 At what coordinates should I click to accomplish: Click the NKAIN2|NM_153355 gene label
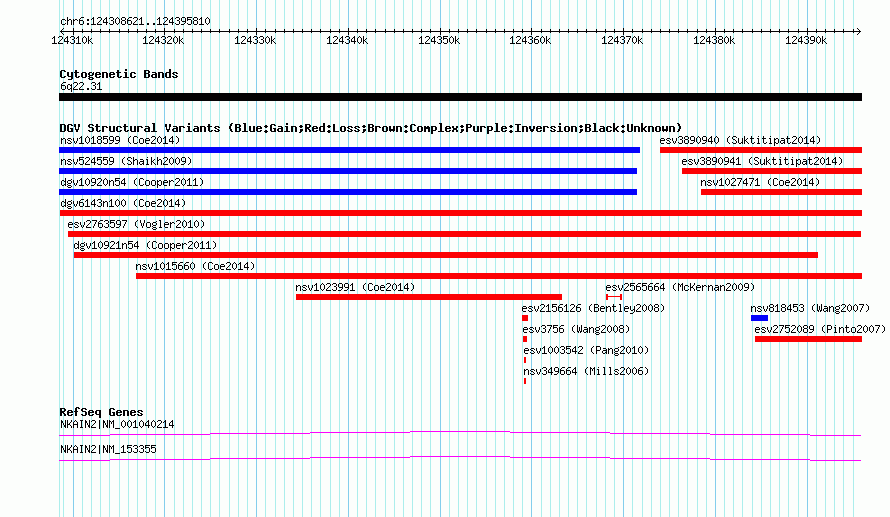108,449
